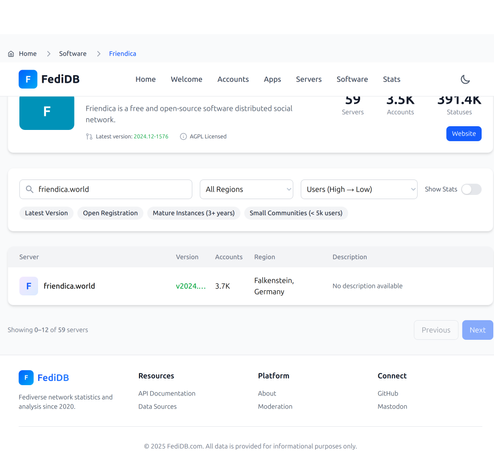494x466 pixels.
Task: Go to Home via breadcrumb link
Action: [28, 54]
